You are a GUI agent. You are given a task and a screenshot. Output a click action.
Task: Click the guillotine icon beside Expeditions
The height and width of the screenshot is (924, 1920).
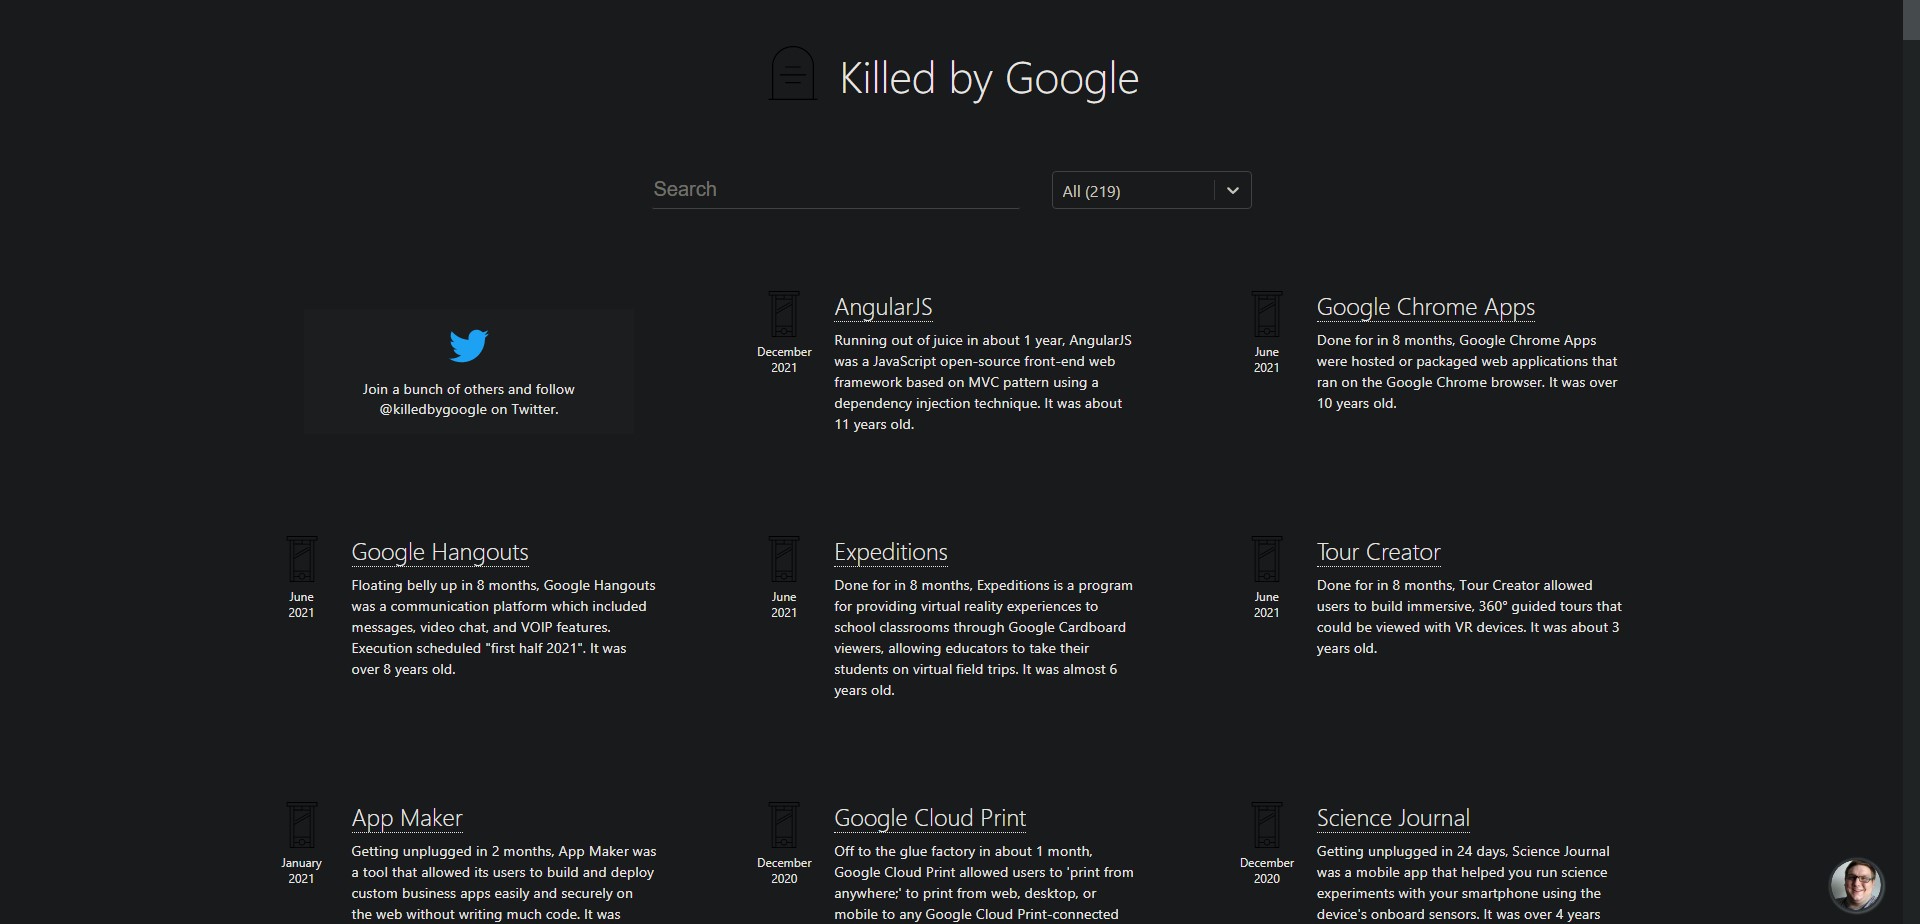click(x=784, y=560)
